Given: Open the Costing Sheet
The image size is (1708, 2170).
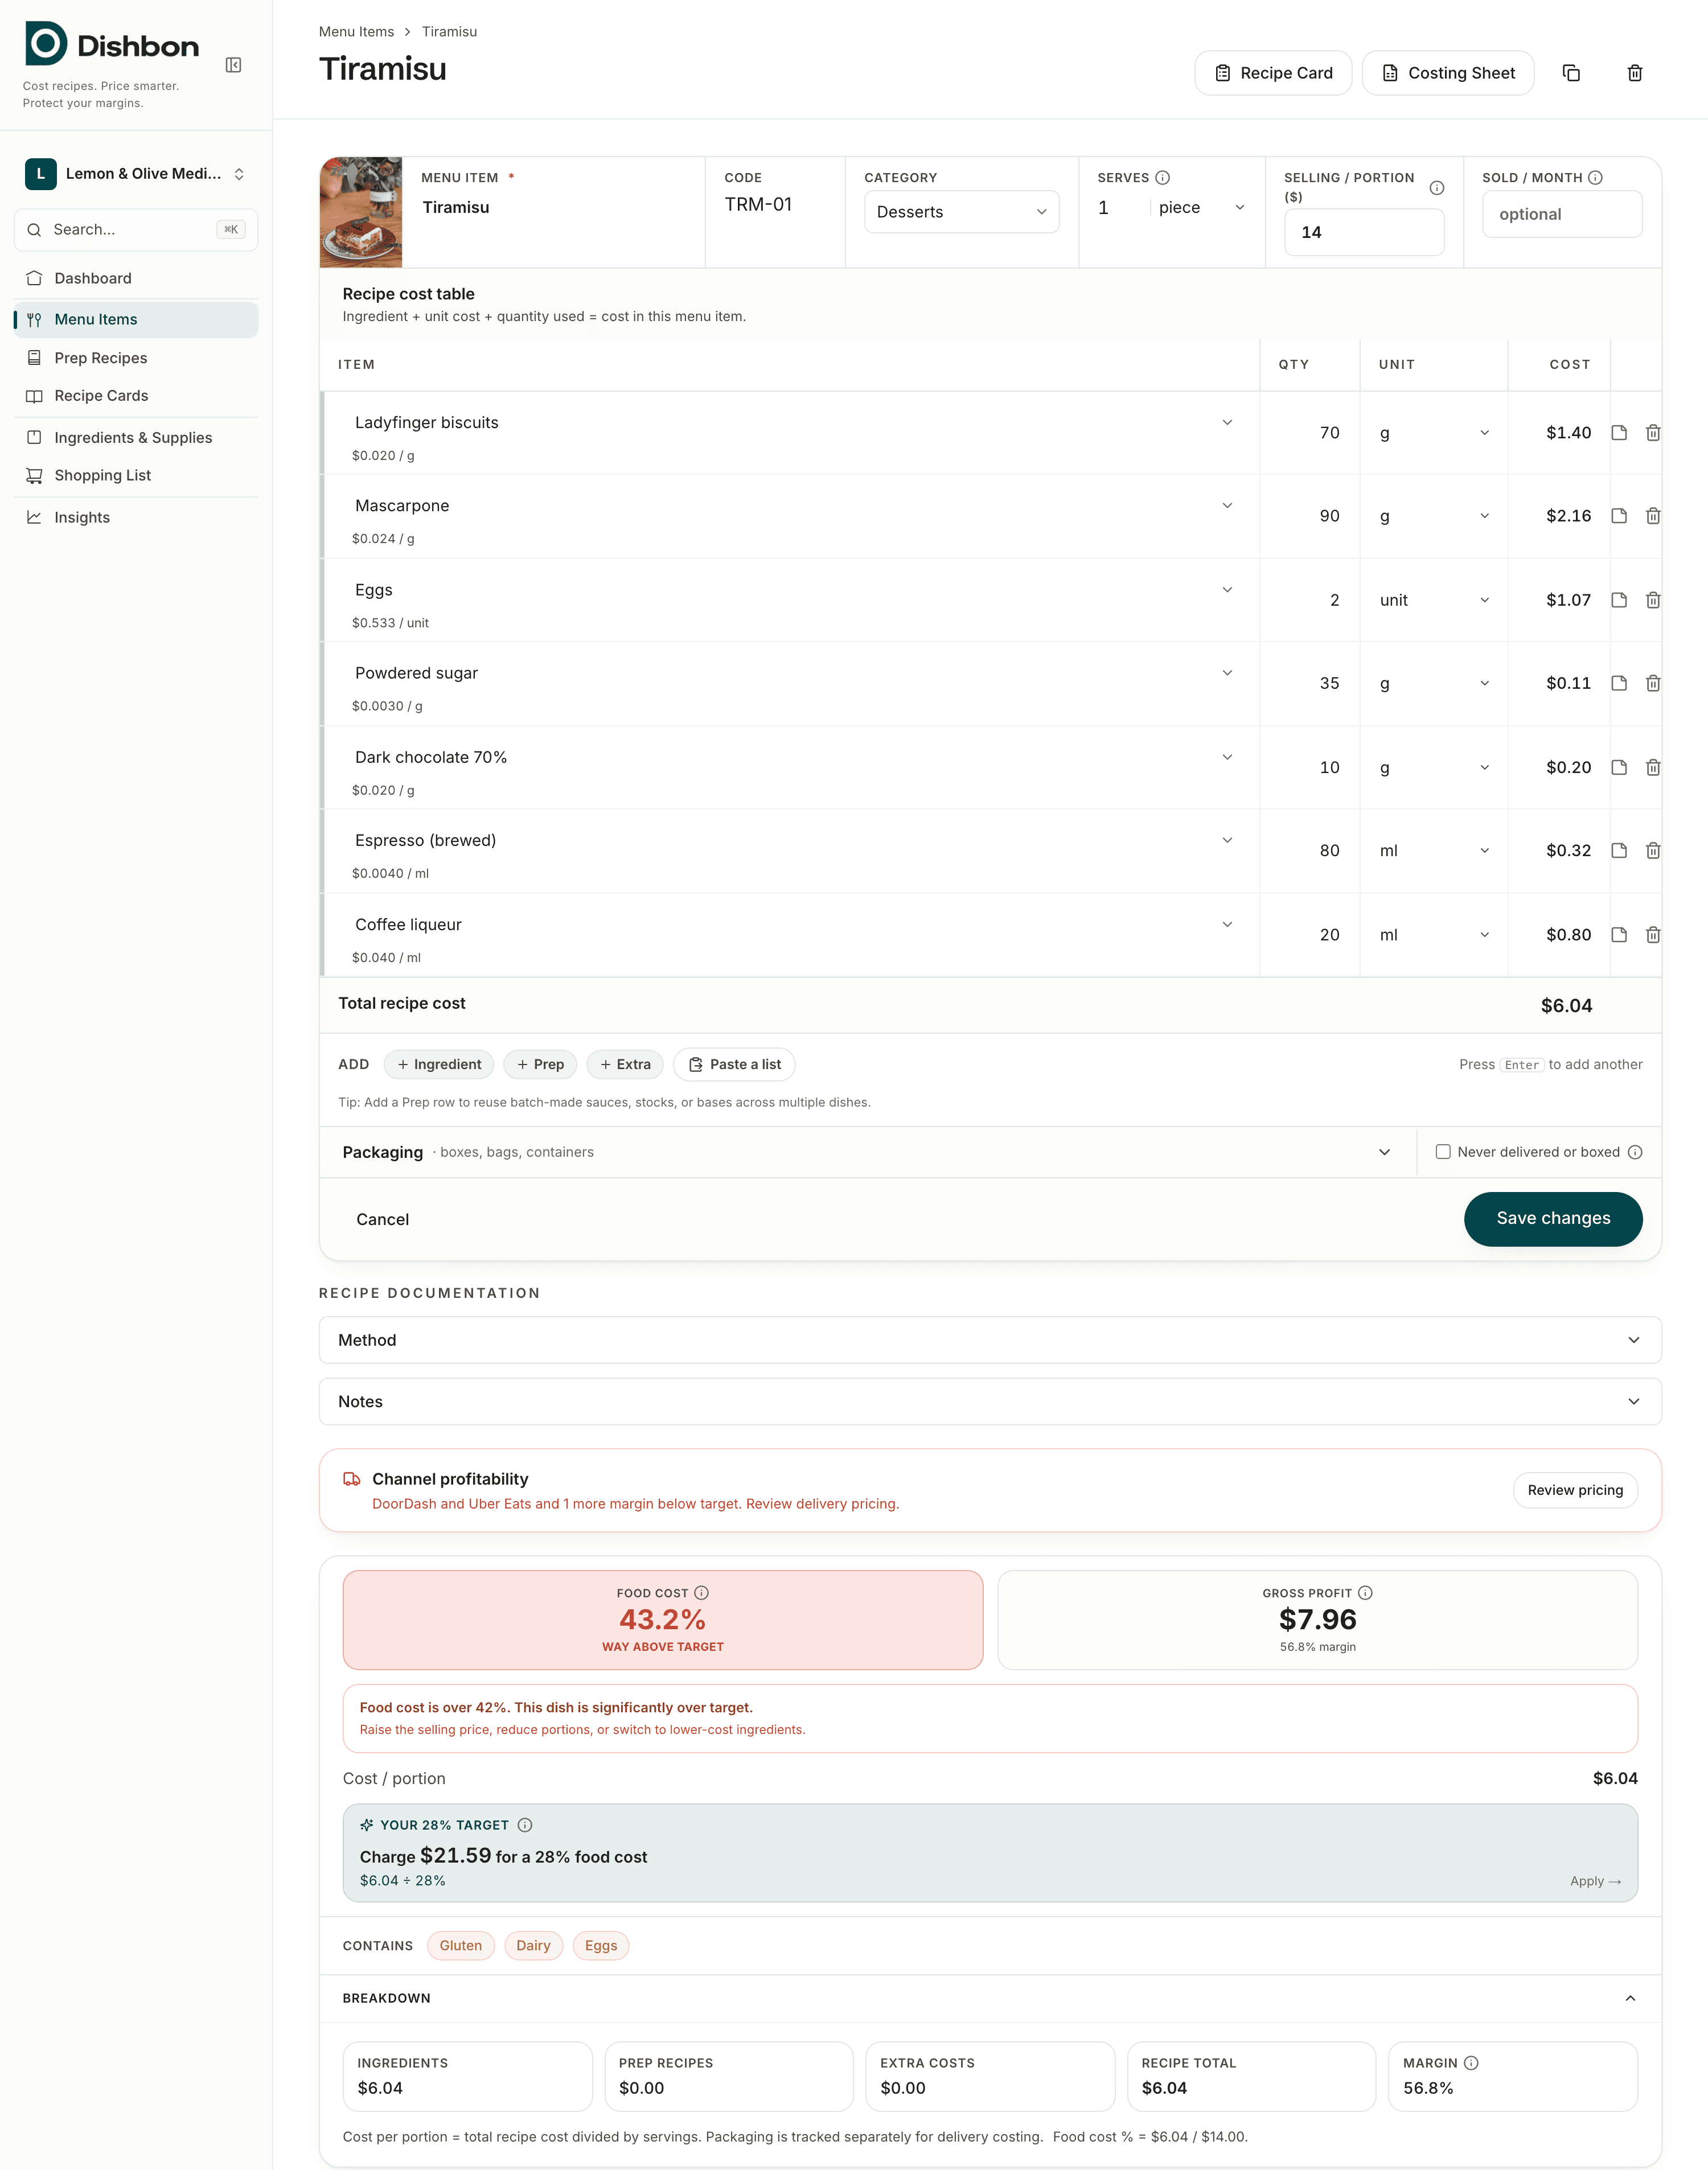Looking at the screenshot, I should click(1448, 73).
